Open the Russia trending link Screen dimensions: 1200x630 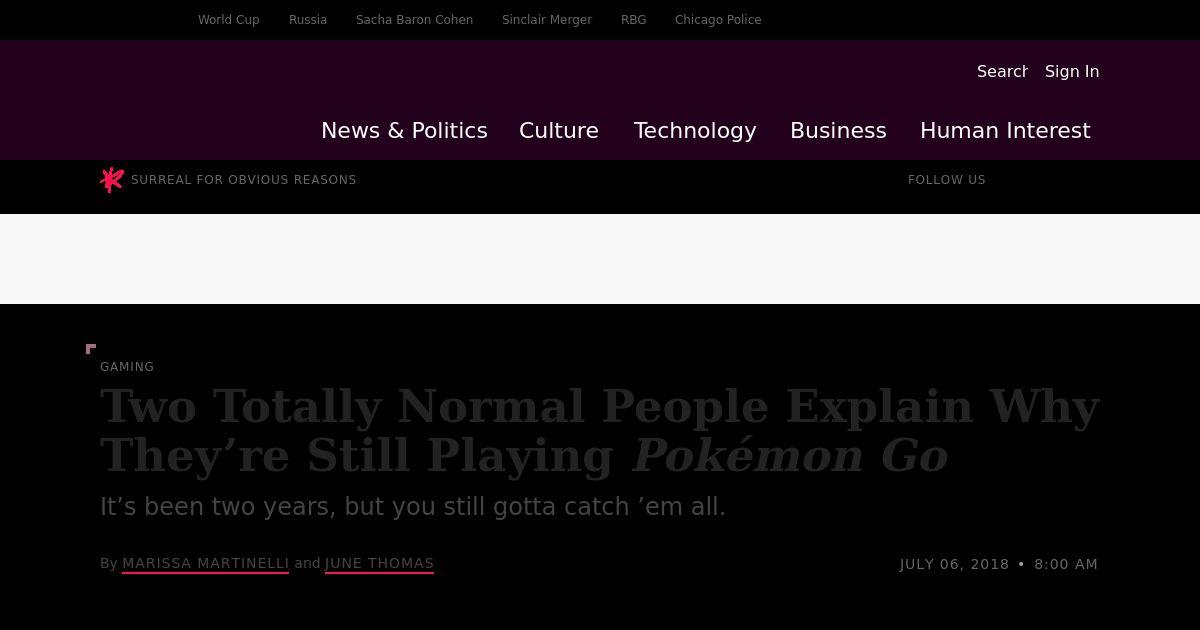click(x=308, y=20)
